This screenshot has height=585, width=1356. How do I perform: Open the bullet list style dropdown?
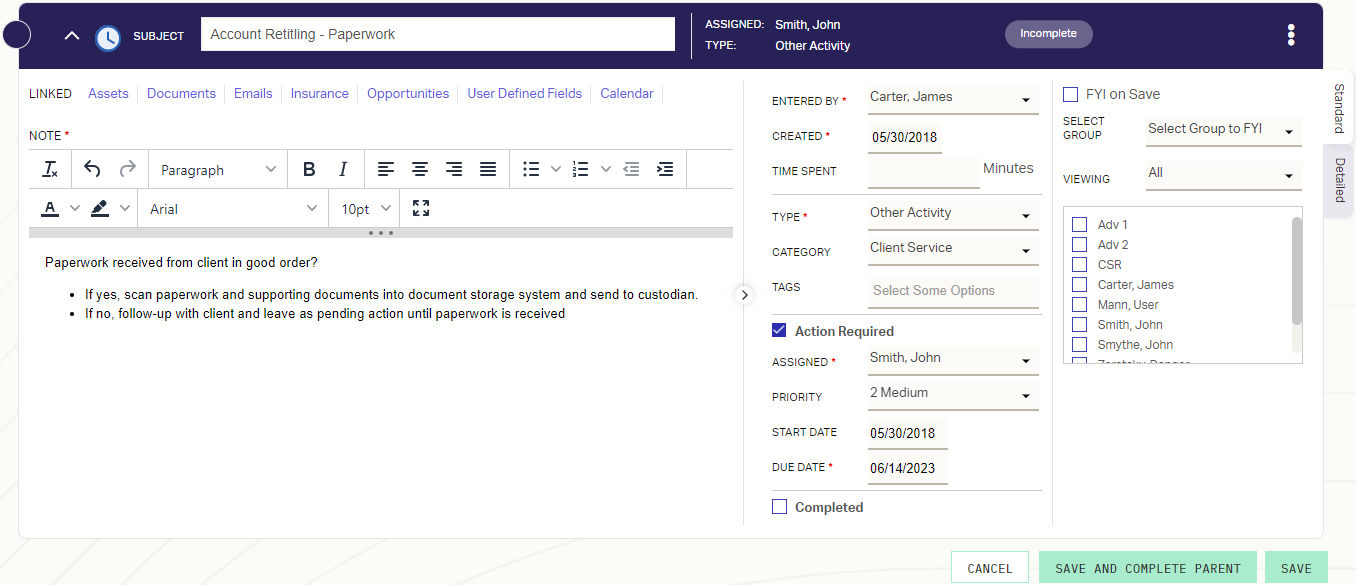click(x=556, y=170)
